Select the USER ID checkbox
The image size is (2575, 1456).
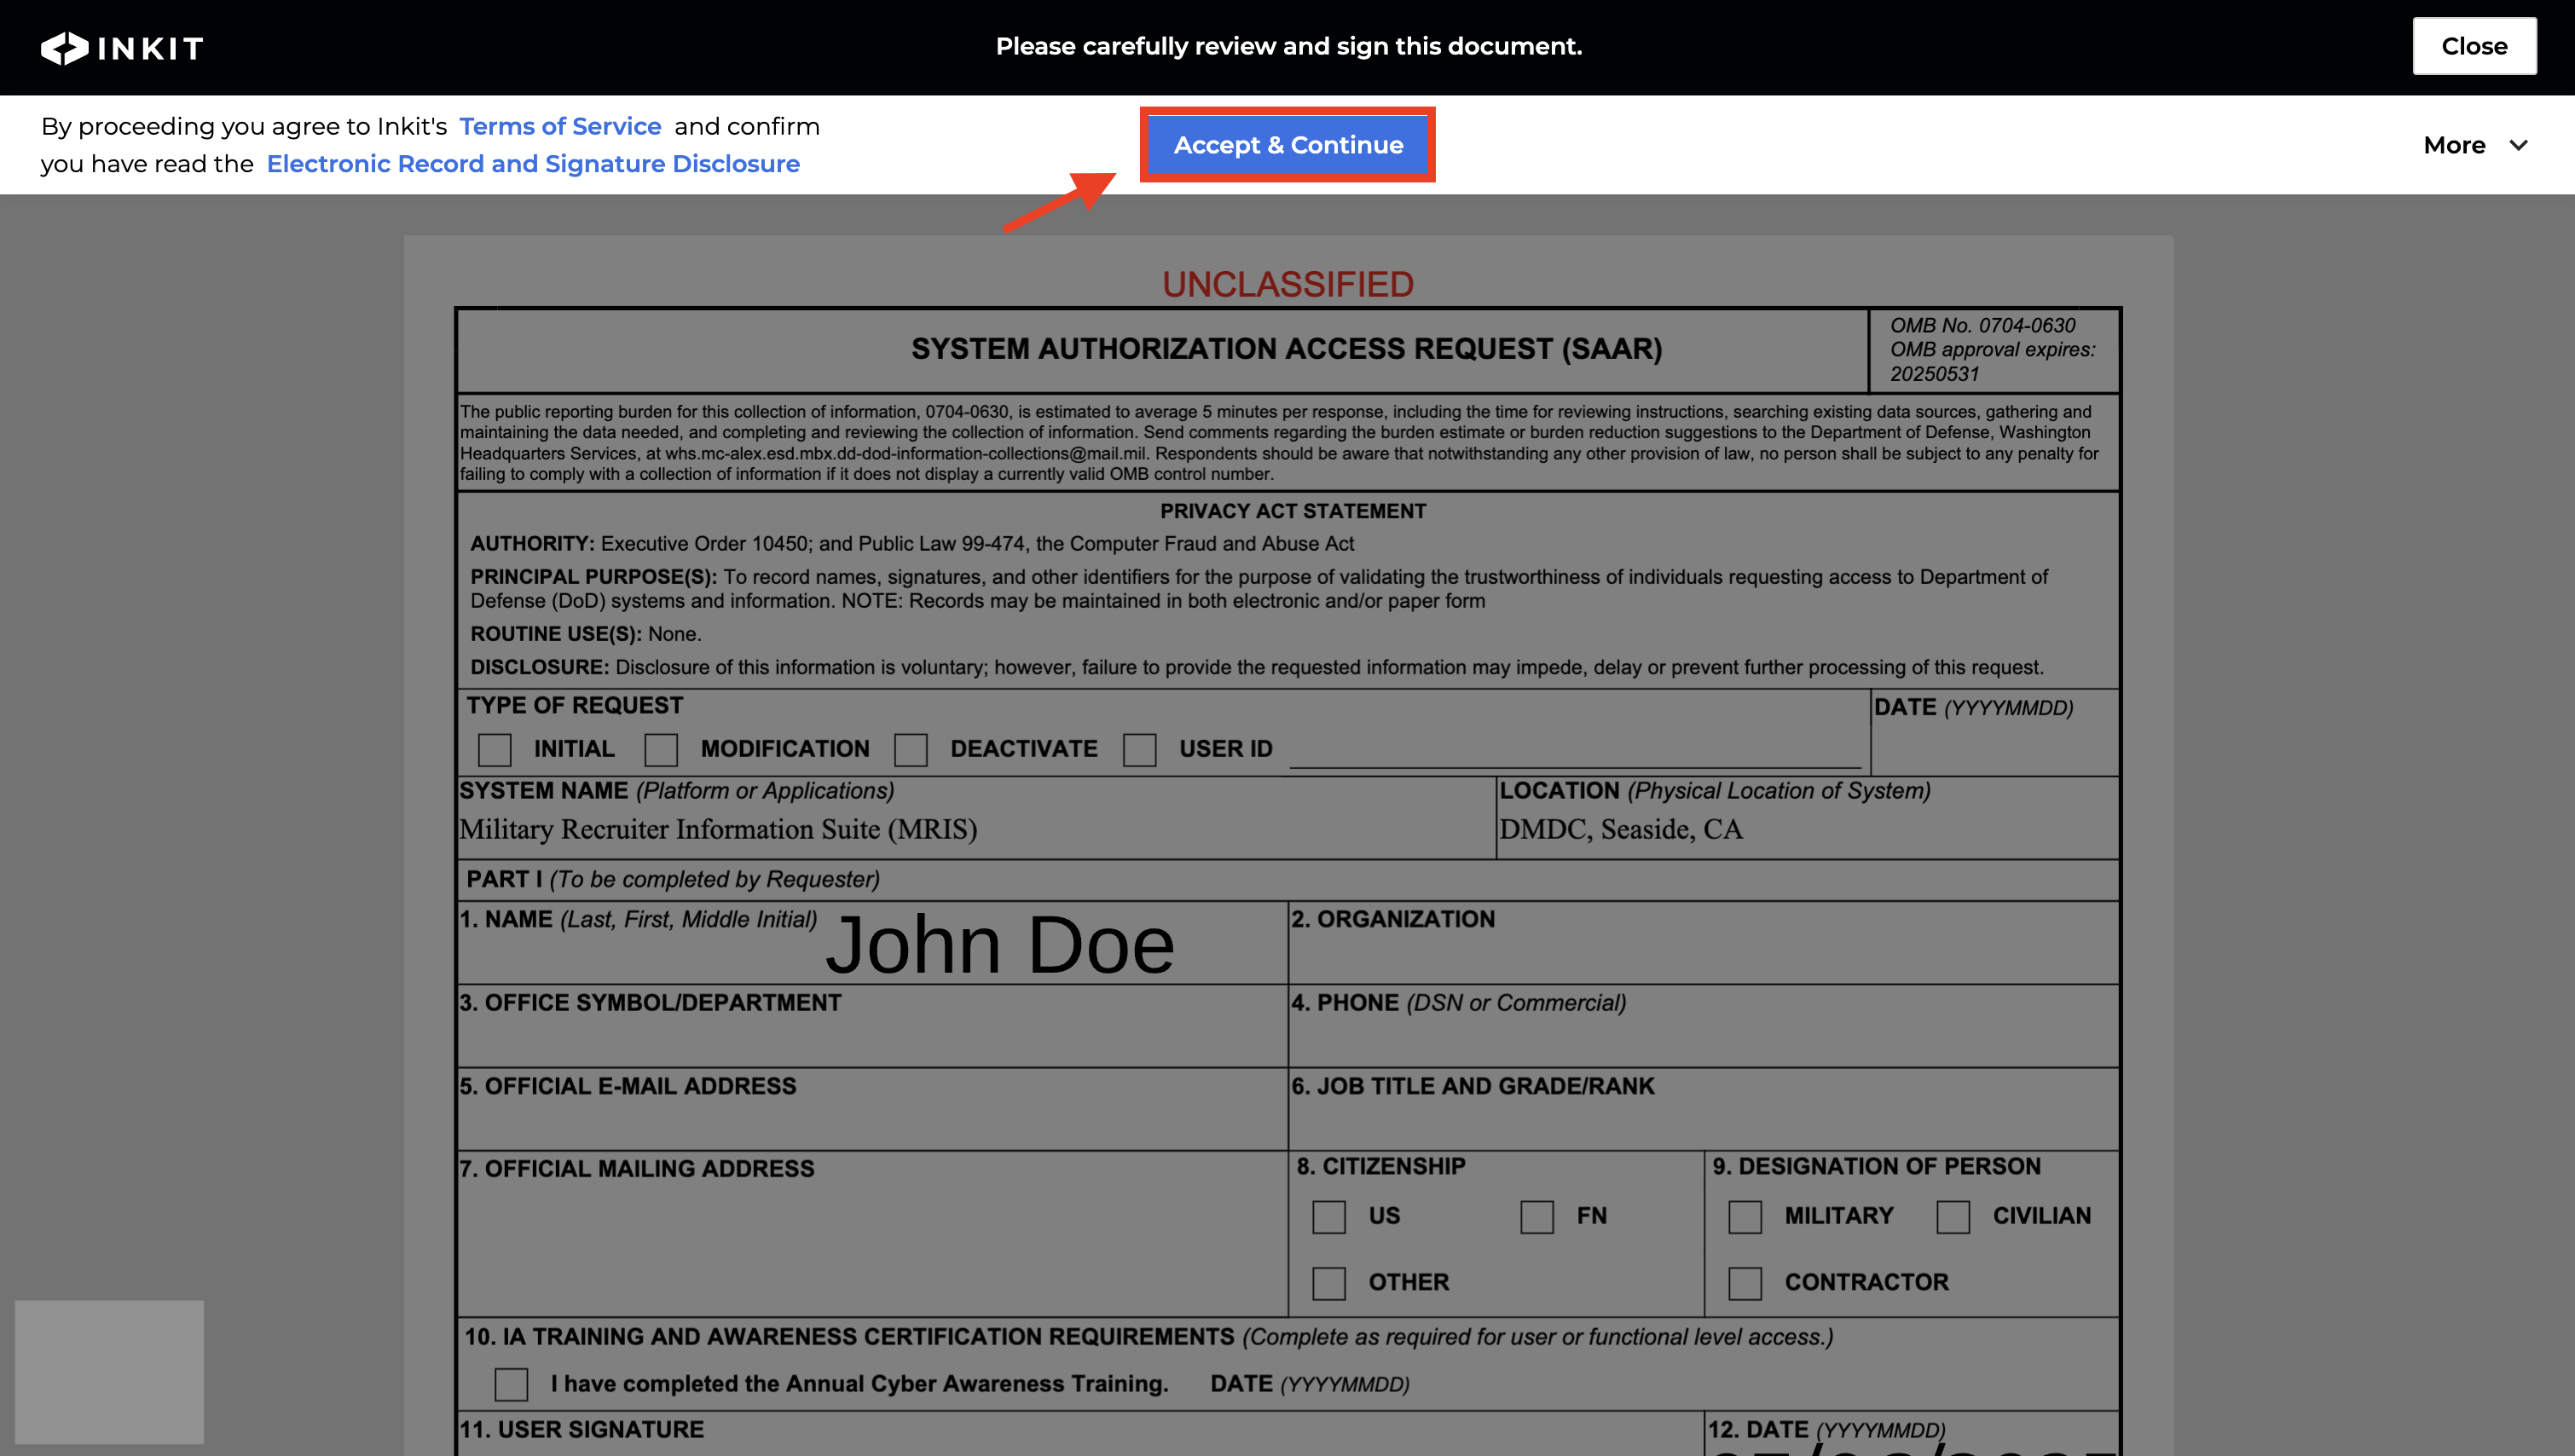pos(1139,749)
